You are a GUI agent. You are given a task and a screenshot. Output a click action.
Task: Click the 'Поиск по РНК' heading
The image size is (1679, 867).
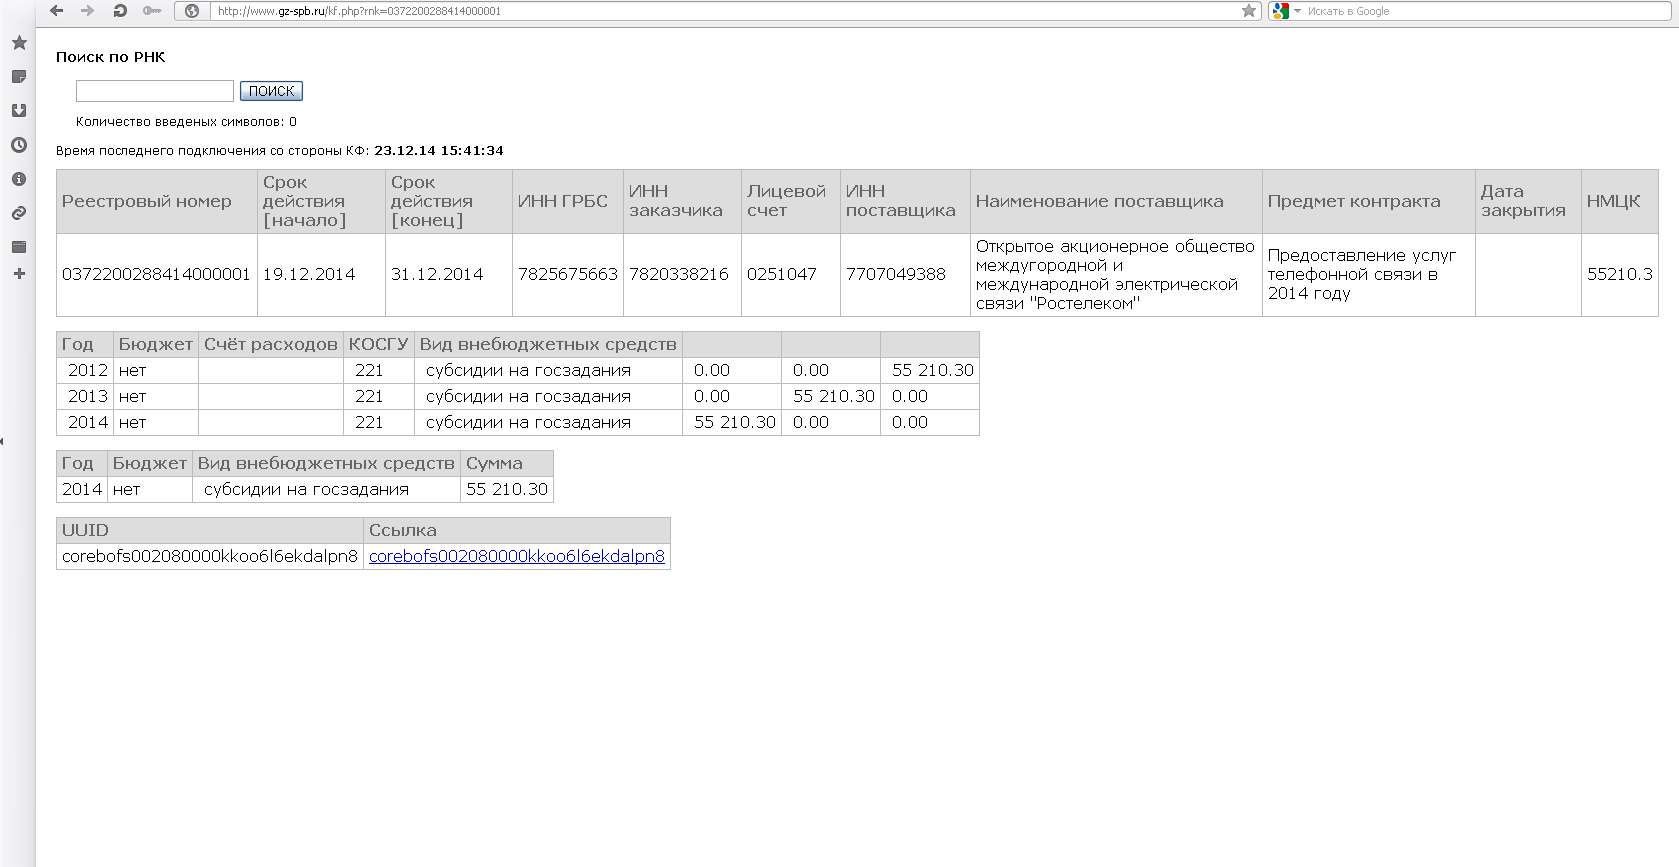111,57
